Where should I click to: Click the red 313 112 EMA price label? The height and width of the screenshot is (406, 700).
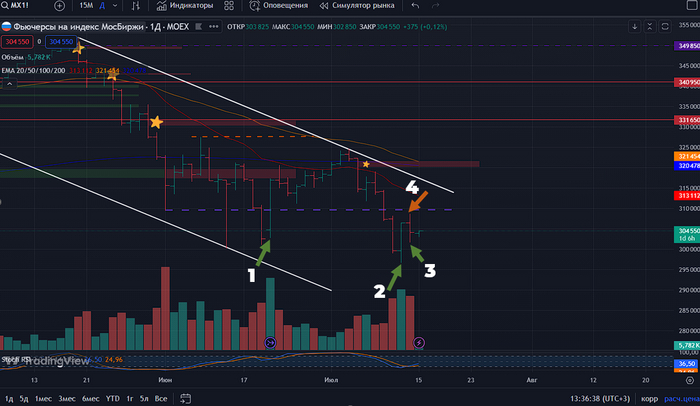(x=687, y=196)
